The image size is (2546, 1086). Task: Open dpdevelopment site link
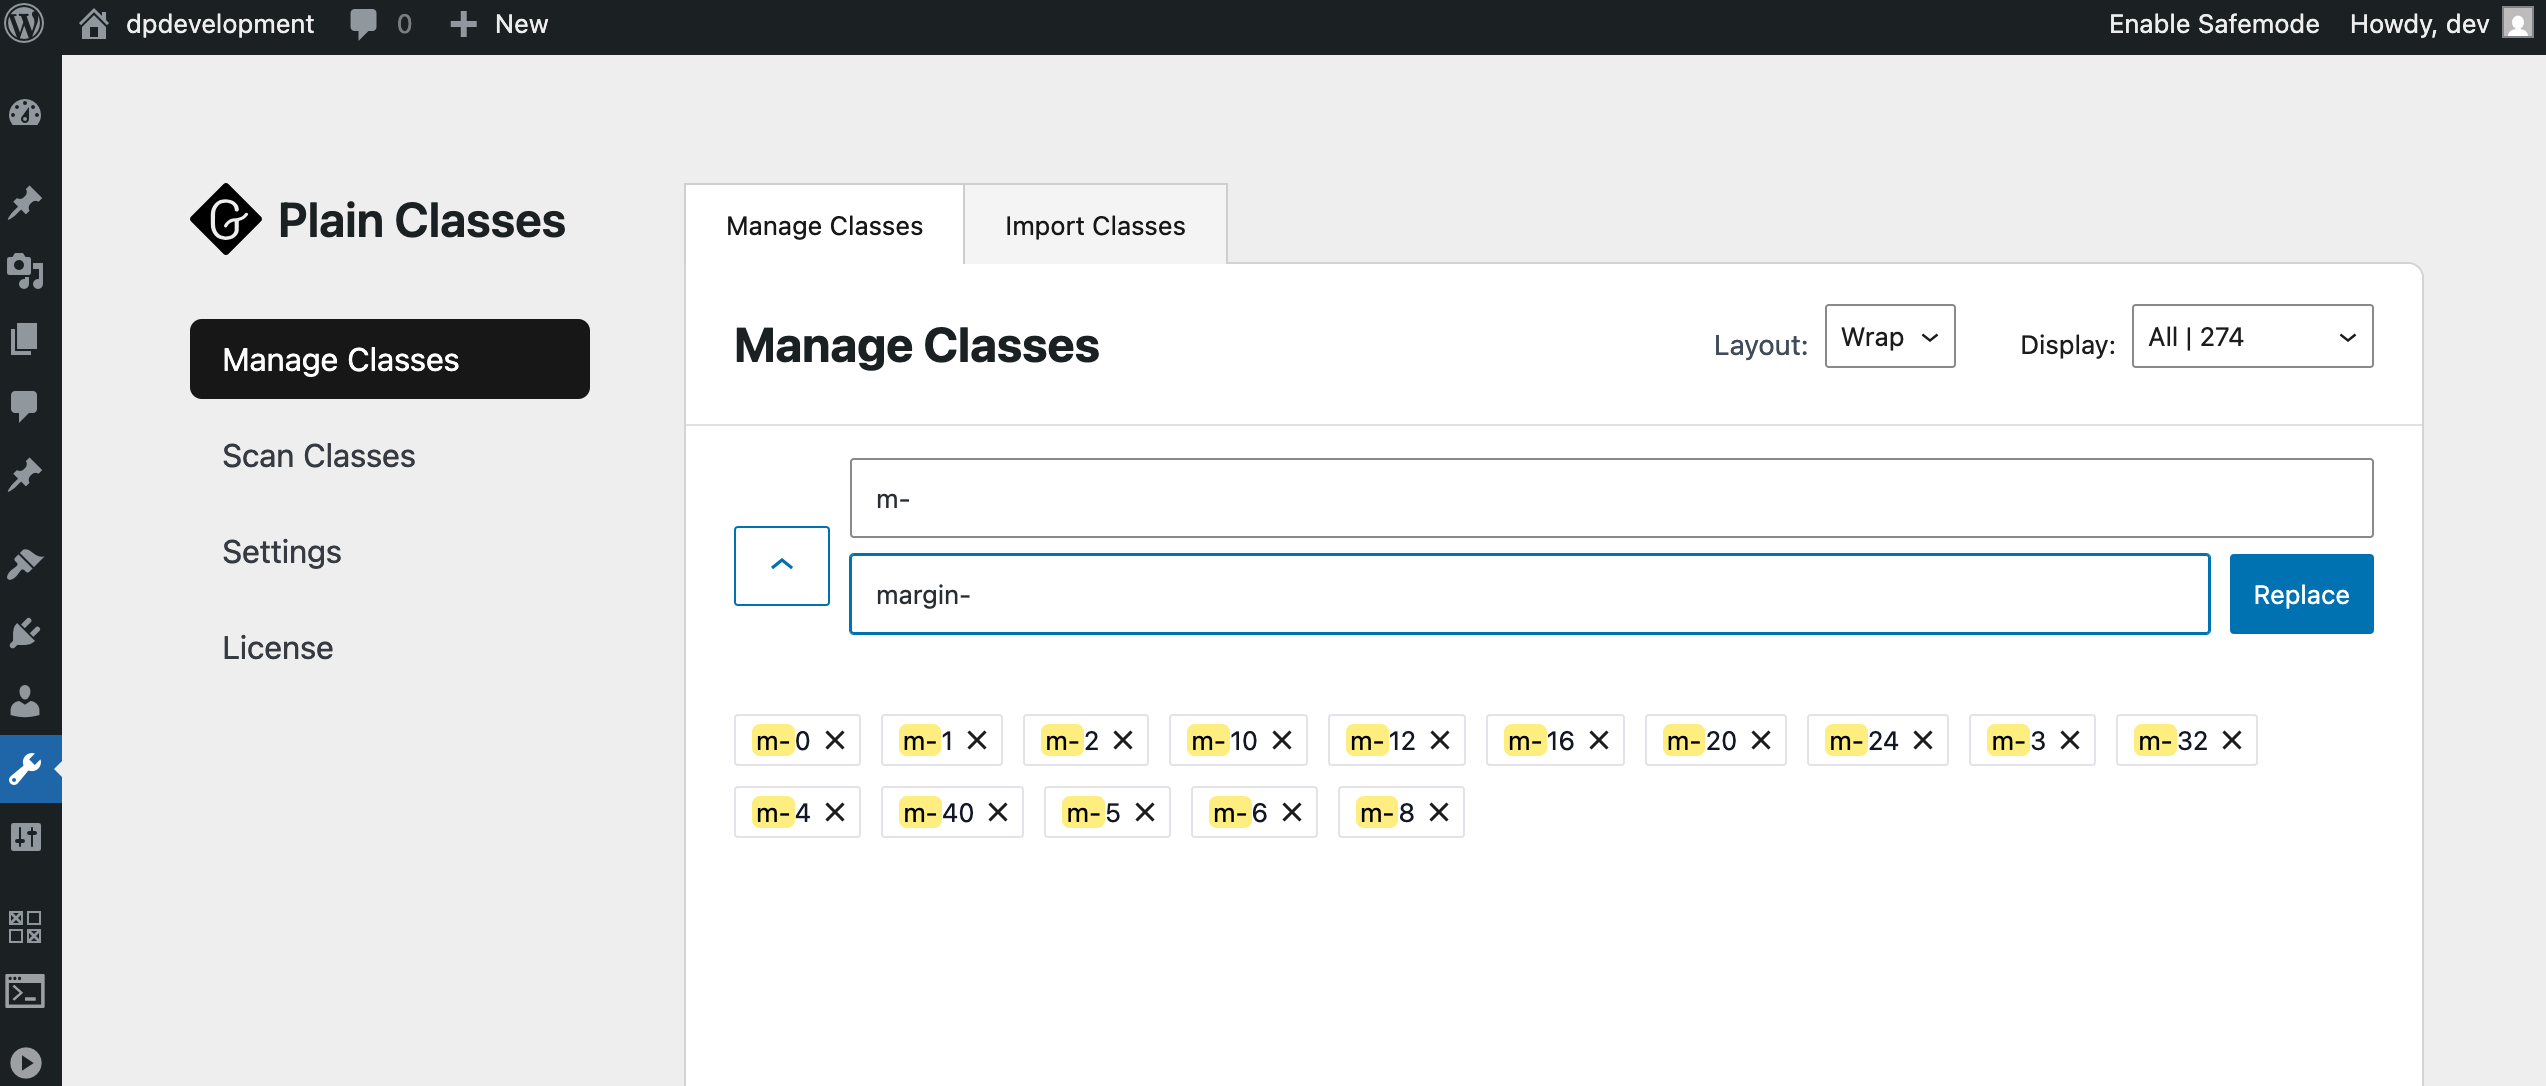tap(220, 24)
